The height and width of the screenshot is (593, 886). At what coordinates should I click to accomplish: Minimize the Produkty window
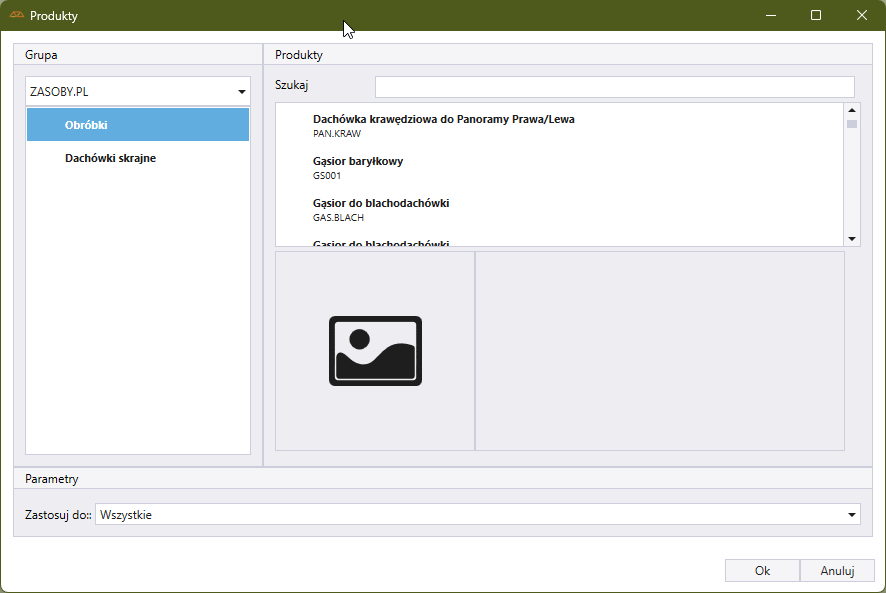[771, 16]
